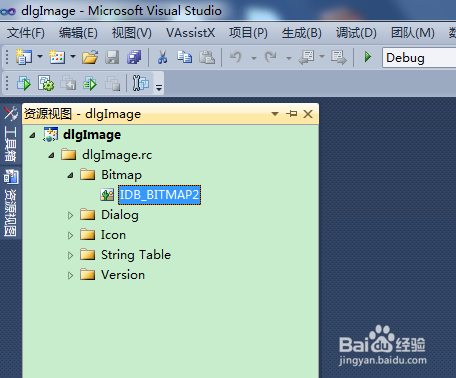The height and width of the screenshot is (378, 456).
Task: Expand the Dialog folder
Action: pyautogui.click(x=70, y=215)
